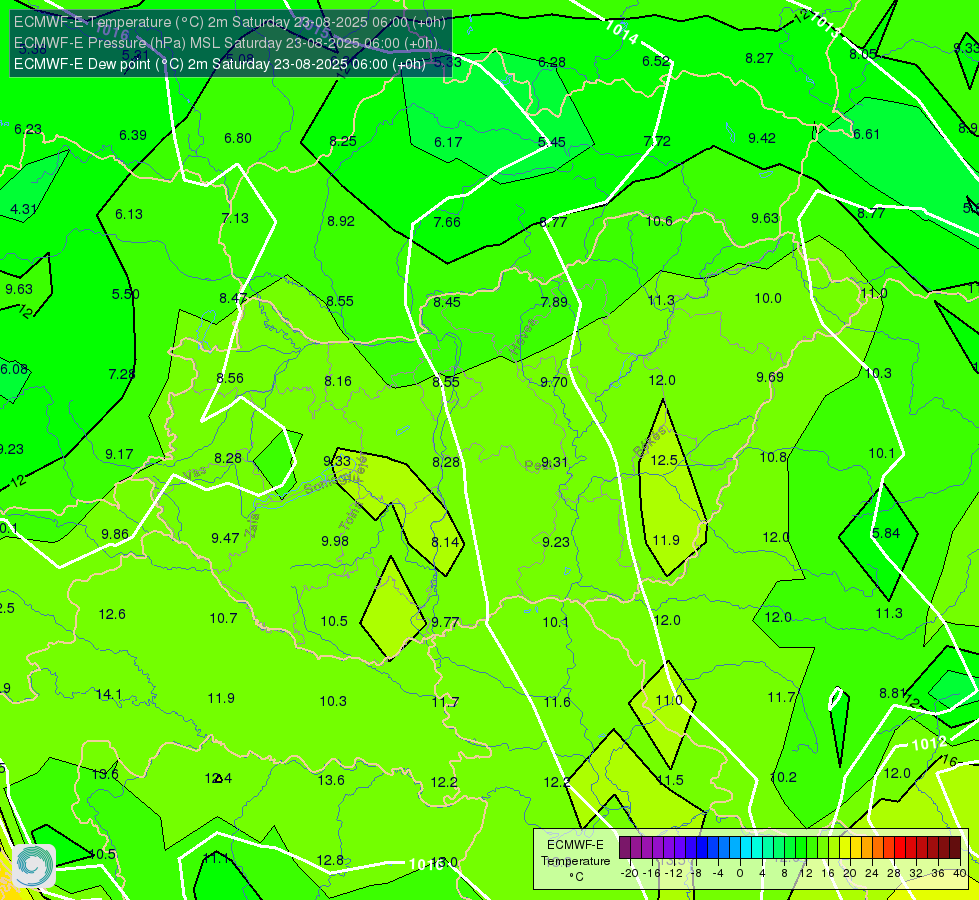979x900 pixels.
Task: Select the ECMWF-E Dew point 2m layer line
Action: [220, 64]
